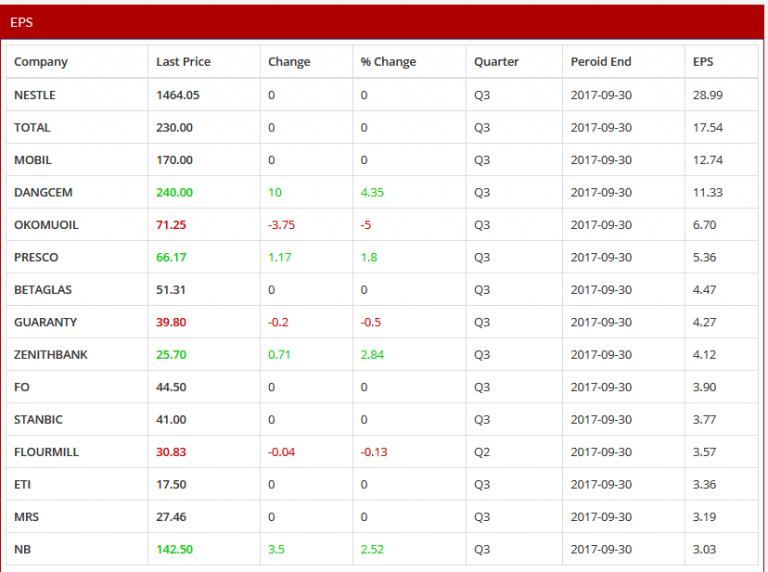The width and height of the screenshot is (768, 572).
Task: Click FO last price 44.50
Action: (171, 387)
